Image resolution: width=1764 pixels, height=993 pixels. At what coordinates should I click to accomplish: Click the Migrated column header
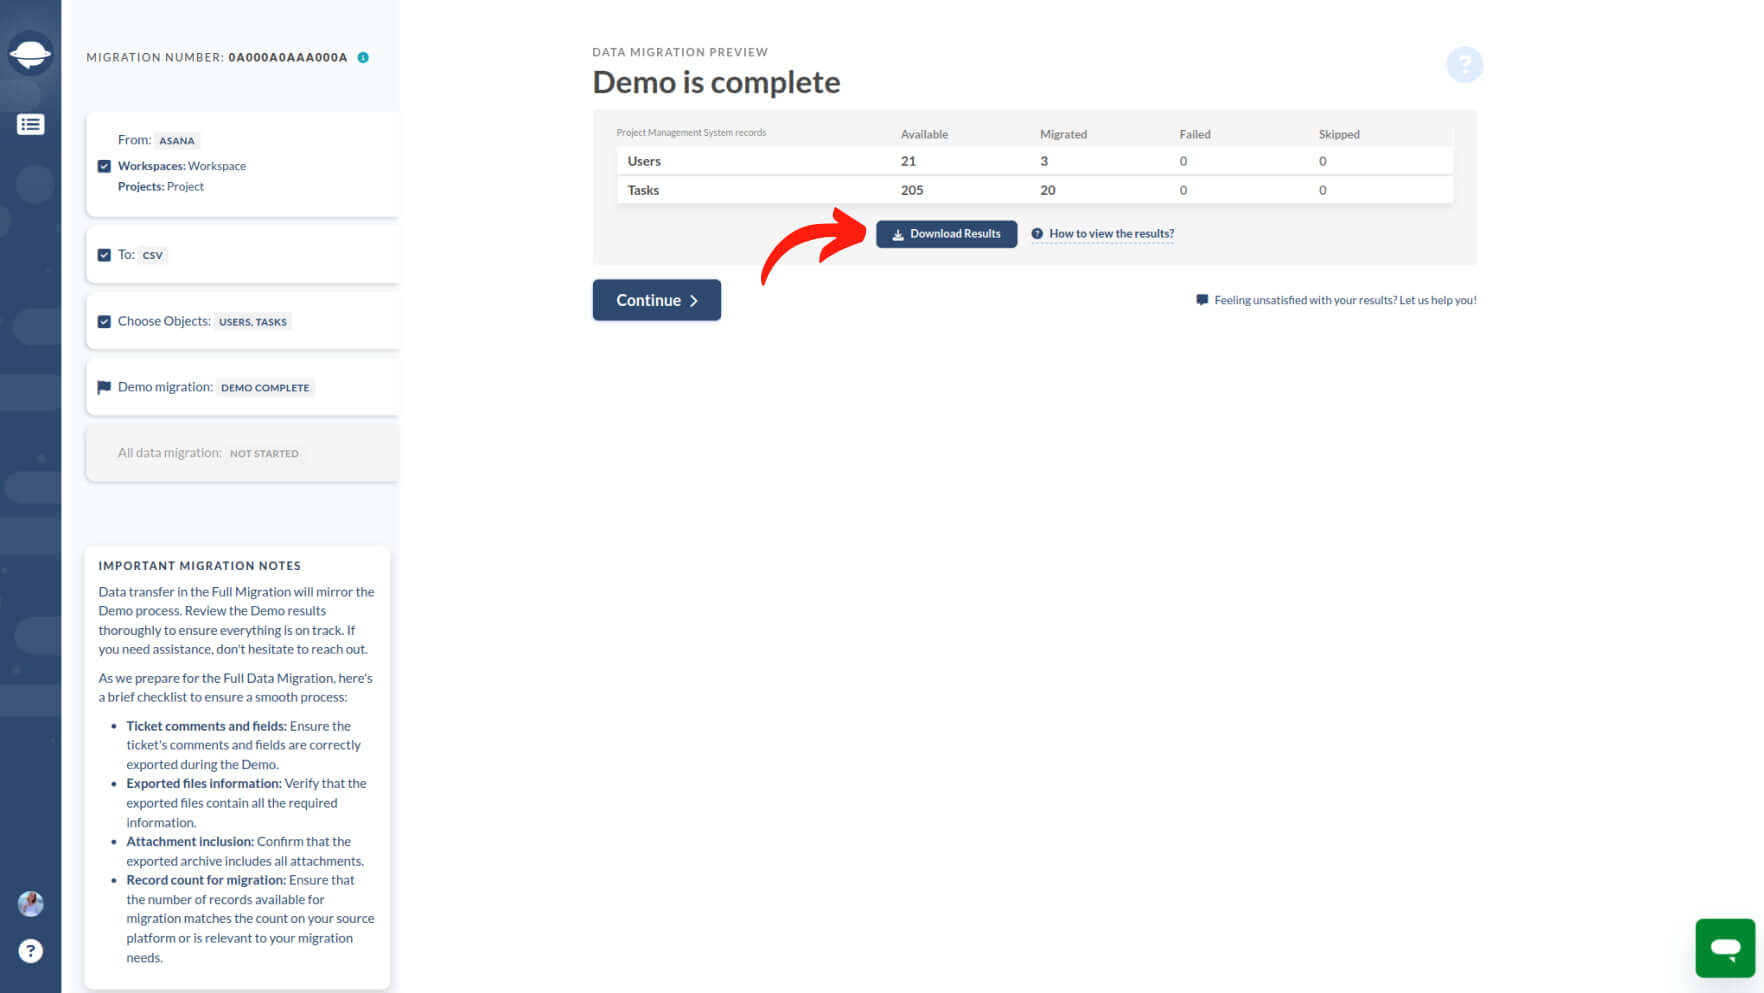click(1063, 134)
